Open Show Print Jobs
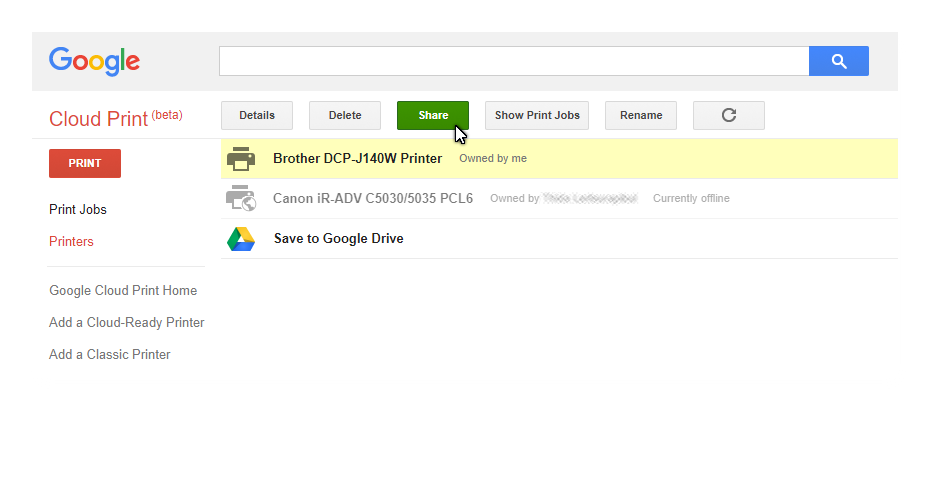The width and height of the screenshot is (930, 490). [537, 115]
